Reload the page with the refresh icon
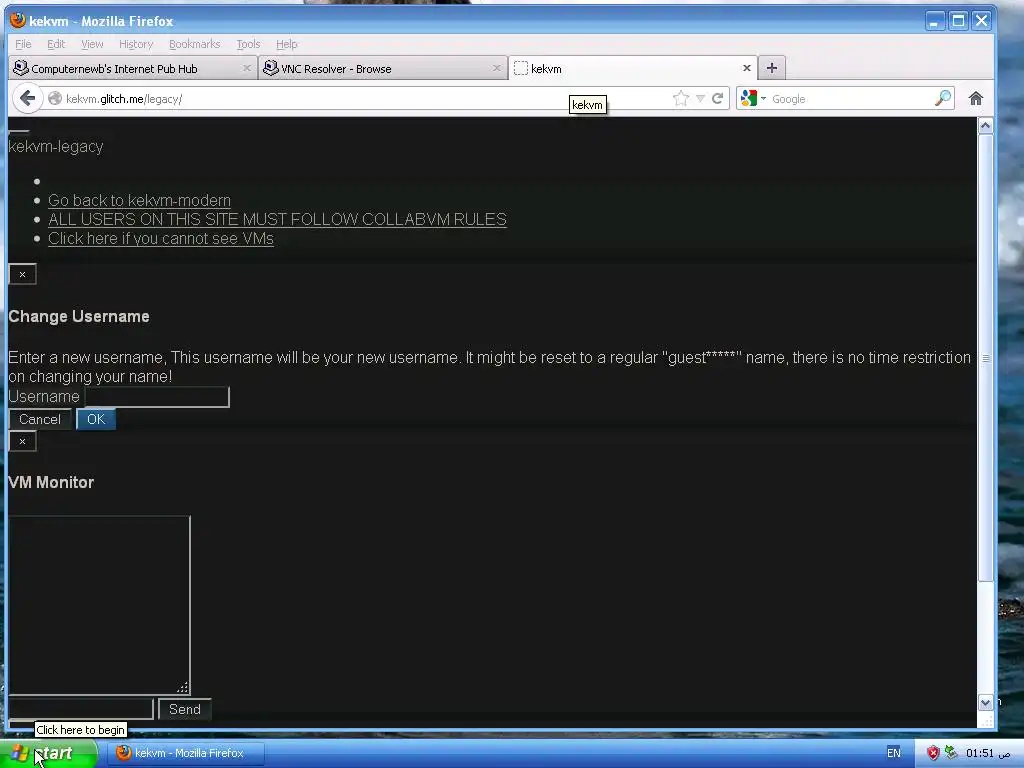Screen dimensions: 1024x768 717,99
